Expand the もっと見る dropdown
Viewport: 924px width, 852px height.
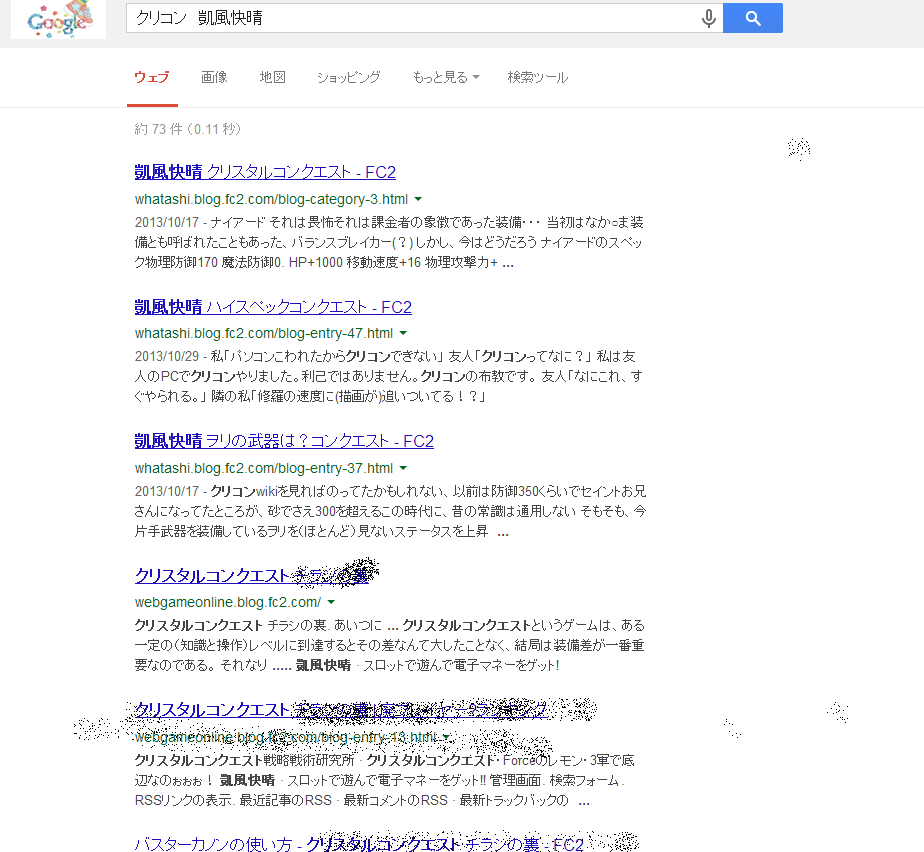pyautogui.click(x=446, y=77)
